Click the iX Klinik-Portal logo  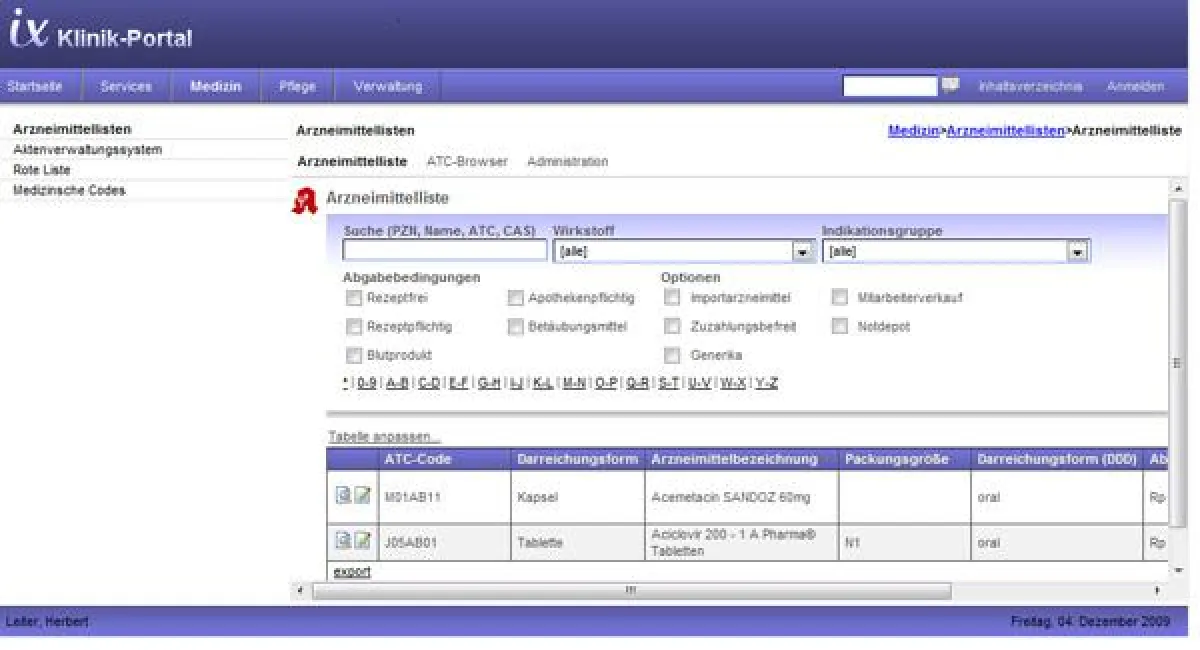click(100, 35)
